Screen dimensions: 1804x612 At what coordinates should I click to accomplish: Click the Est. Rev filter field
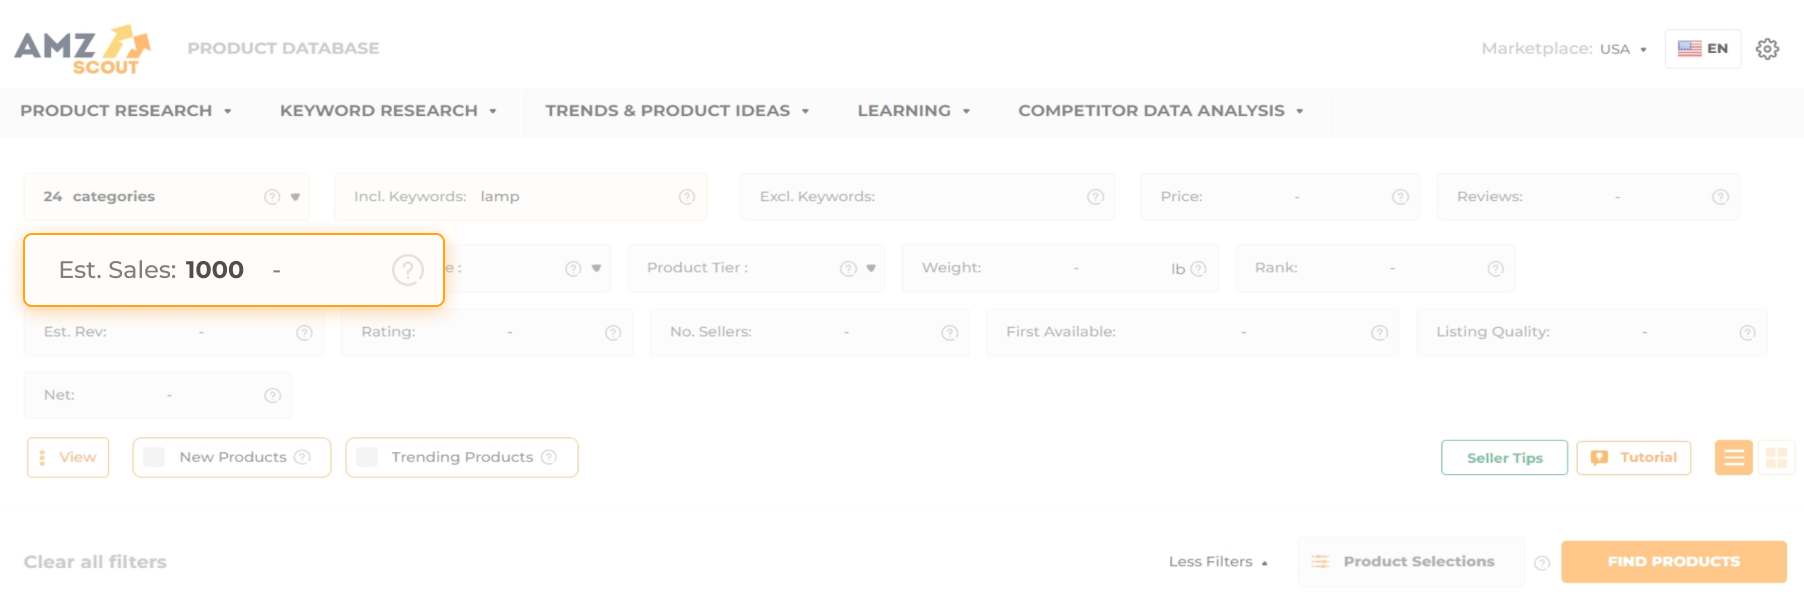pos(174,332)
